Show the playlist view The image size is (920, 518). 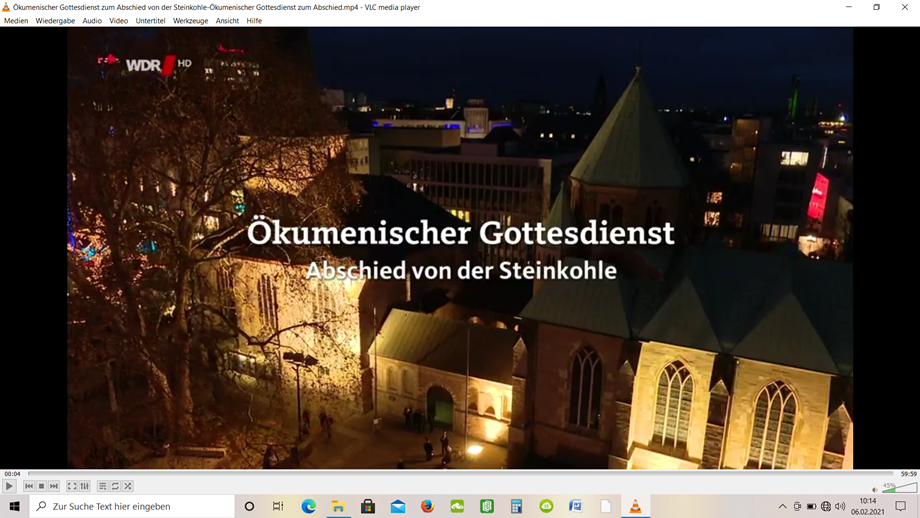103,486
